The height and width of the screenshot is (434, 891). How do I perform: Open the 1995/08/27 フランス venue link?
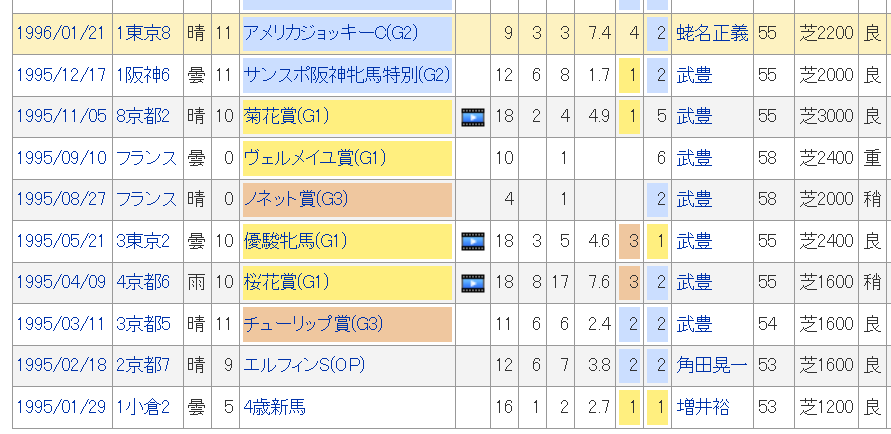point(147,199)
